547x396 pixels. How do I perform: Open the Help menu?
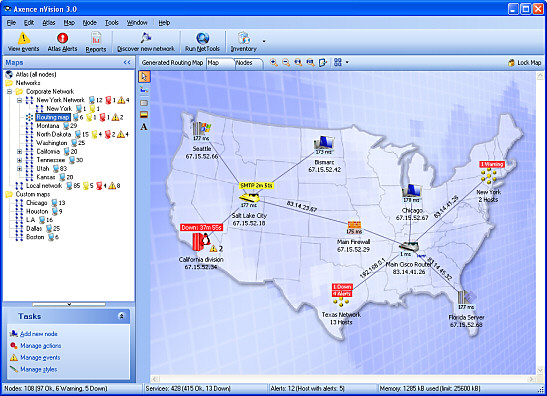164,23
